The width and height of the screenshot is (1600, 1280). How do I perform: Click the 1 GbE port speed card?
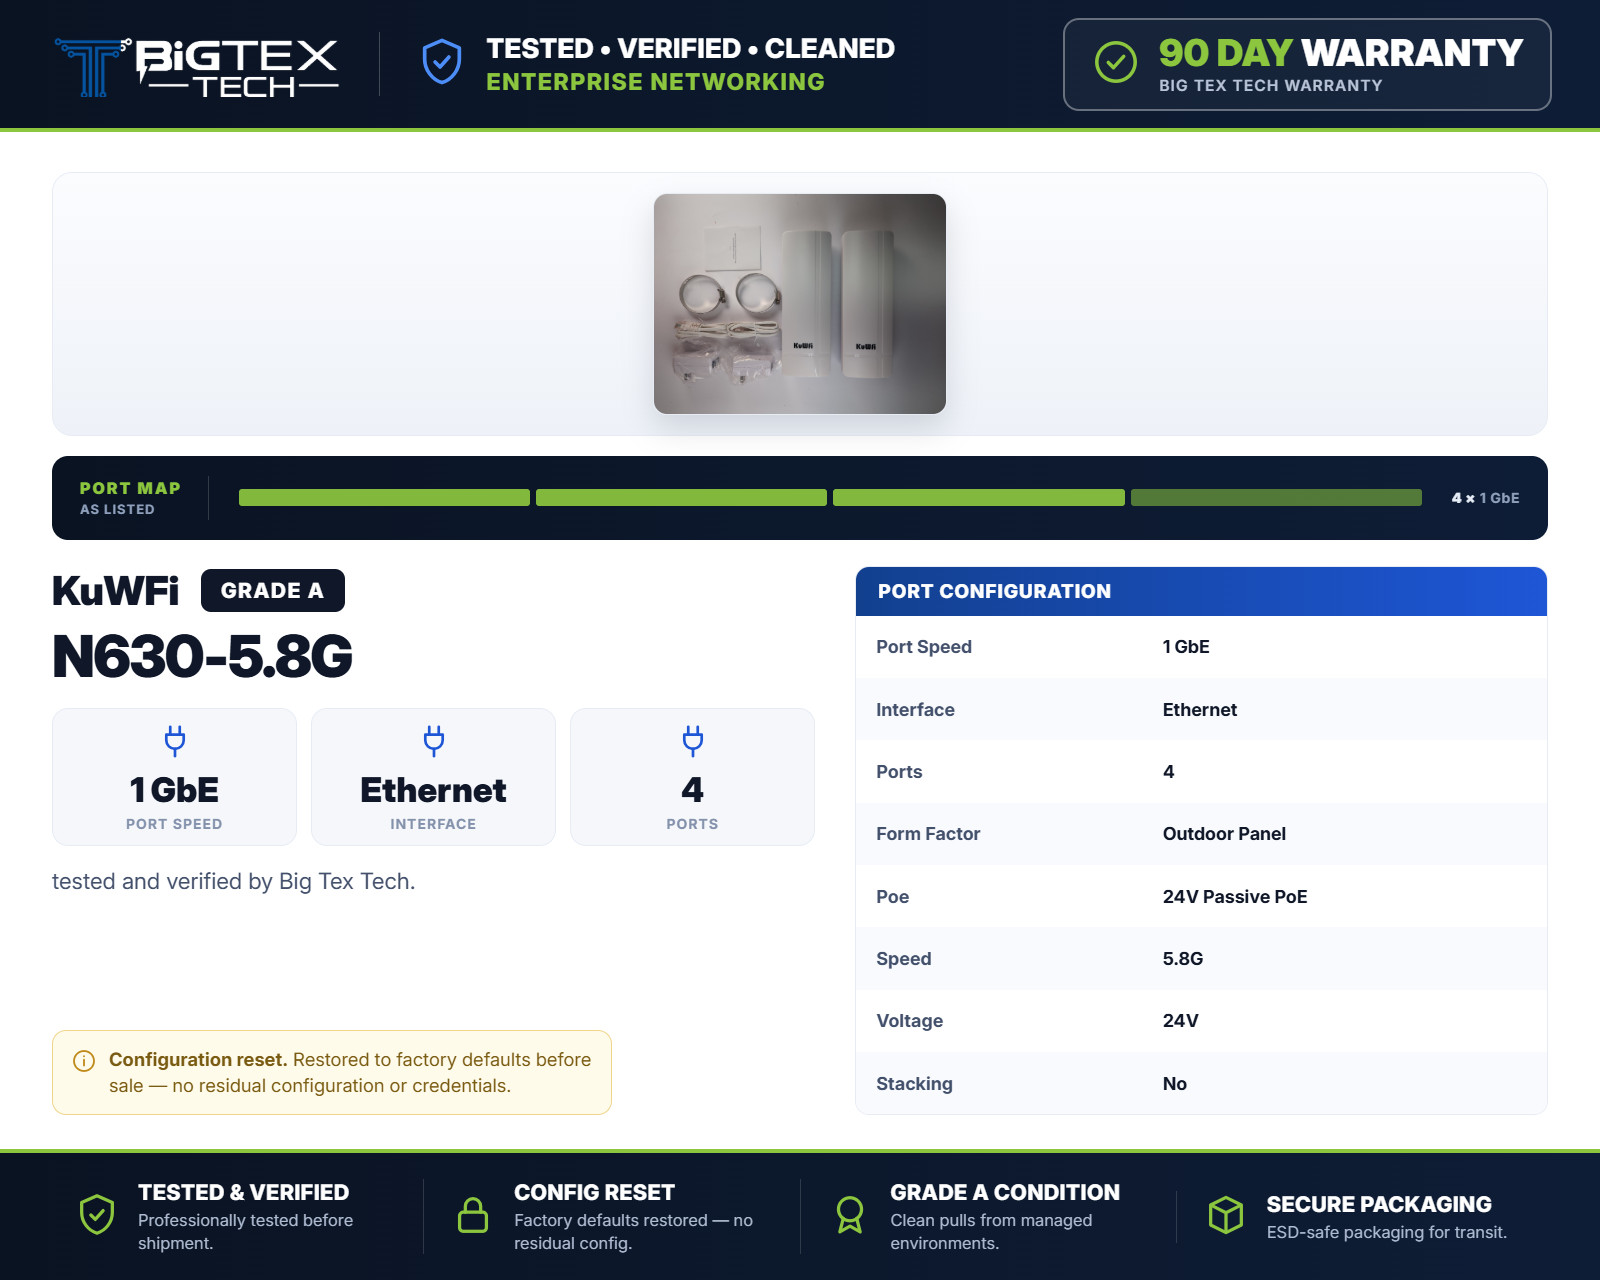pos(174,777)
